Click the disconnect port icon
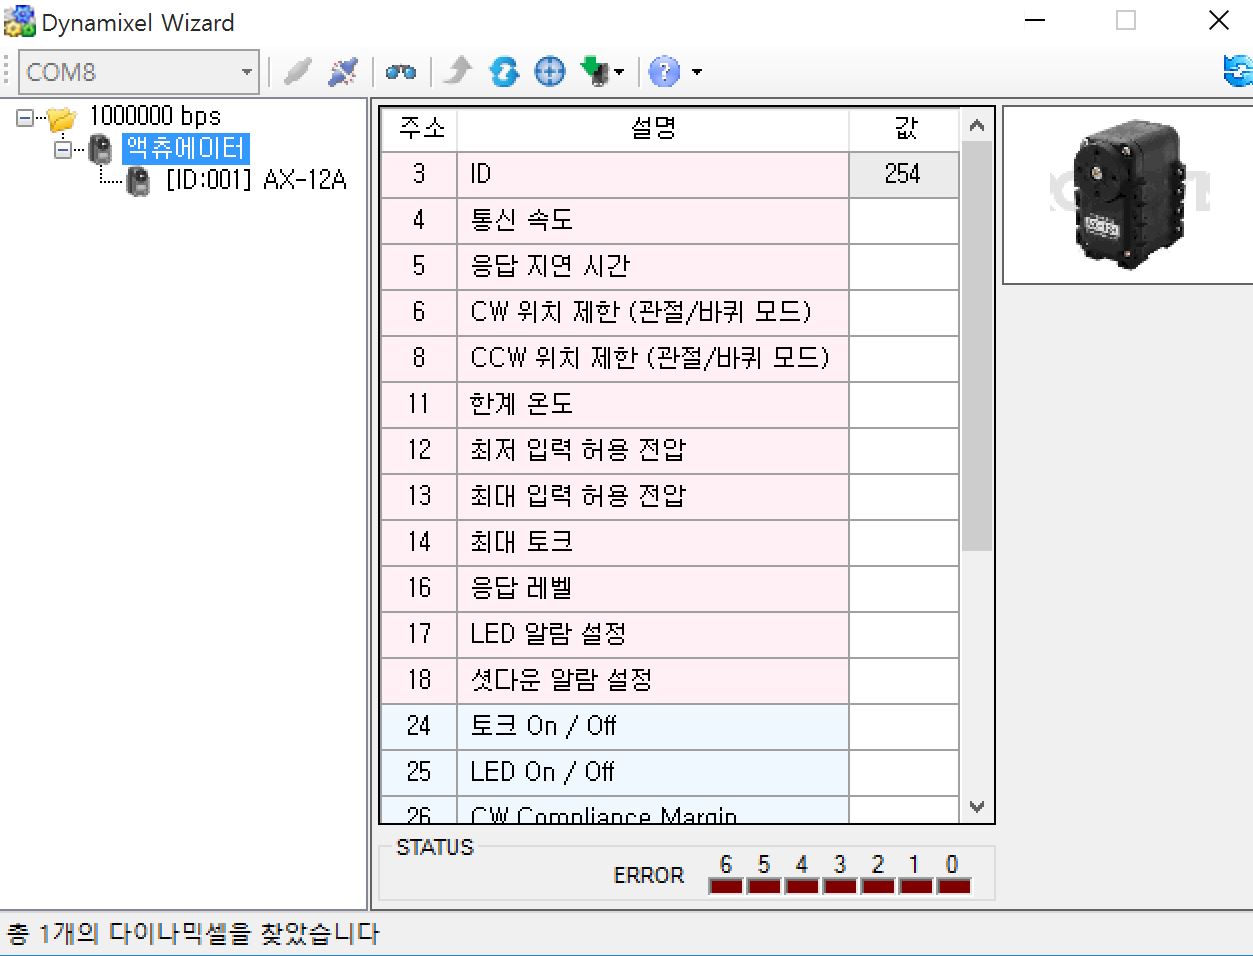 click(343, 72)
